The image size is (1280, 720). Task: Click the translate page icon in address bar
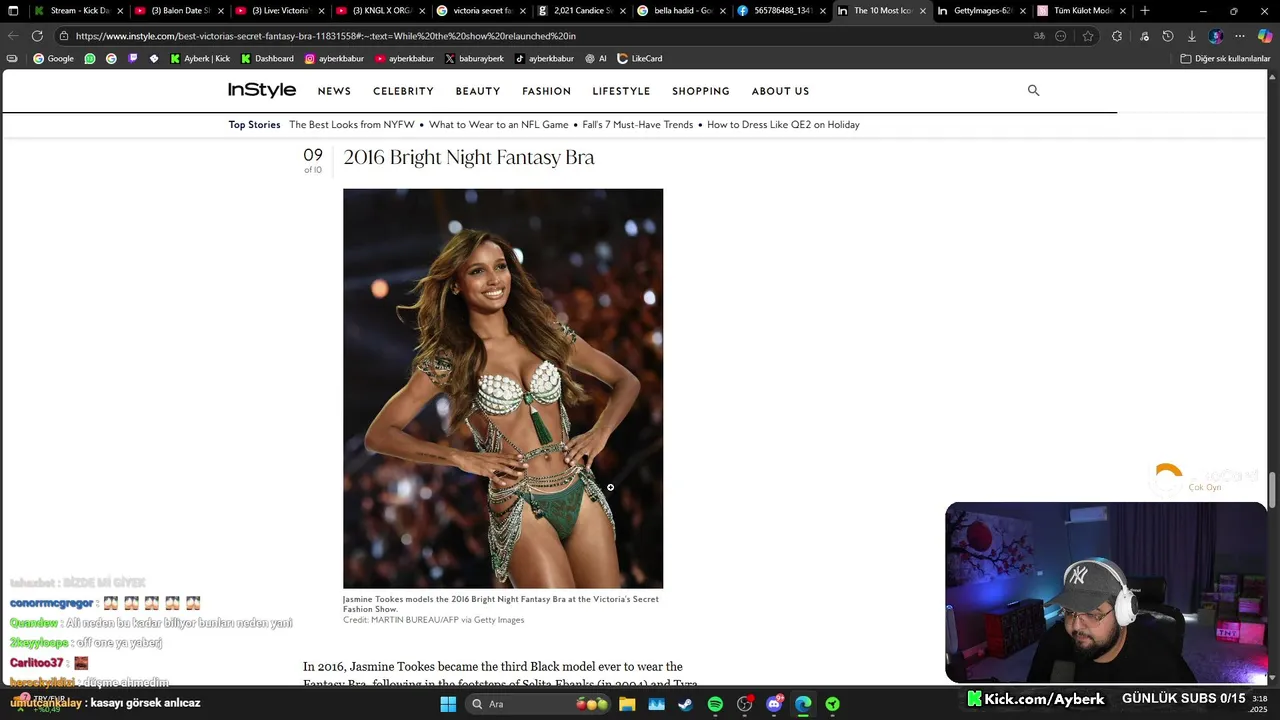point(1039,36)
